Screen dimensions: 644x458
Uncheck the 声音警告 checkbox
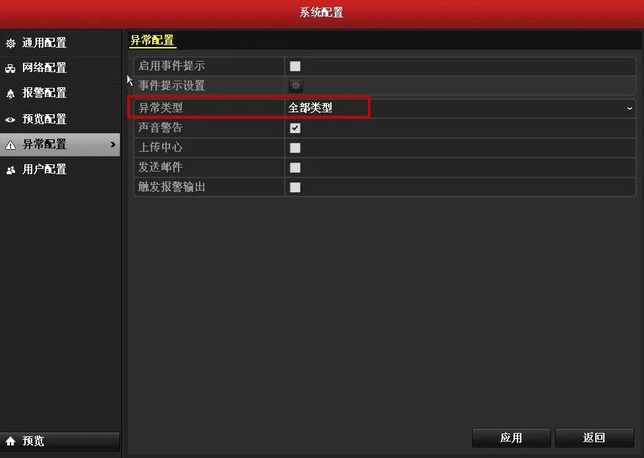tap(295, 128)
